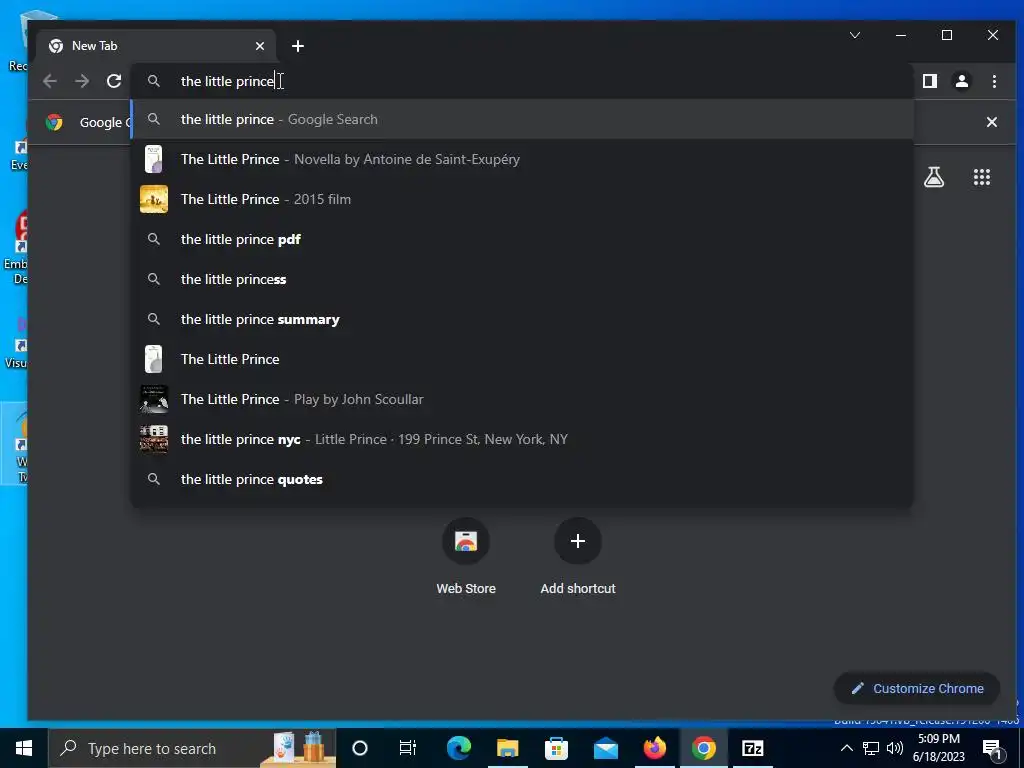1024x768 pixels.
Task: Pick the 'the little princess' suggestion
Action: [x=522, y=279]
